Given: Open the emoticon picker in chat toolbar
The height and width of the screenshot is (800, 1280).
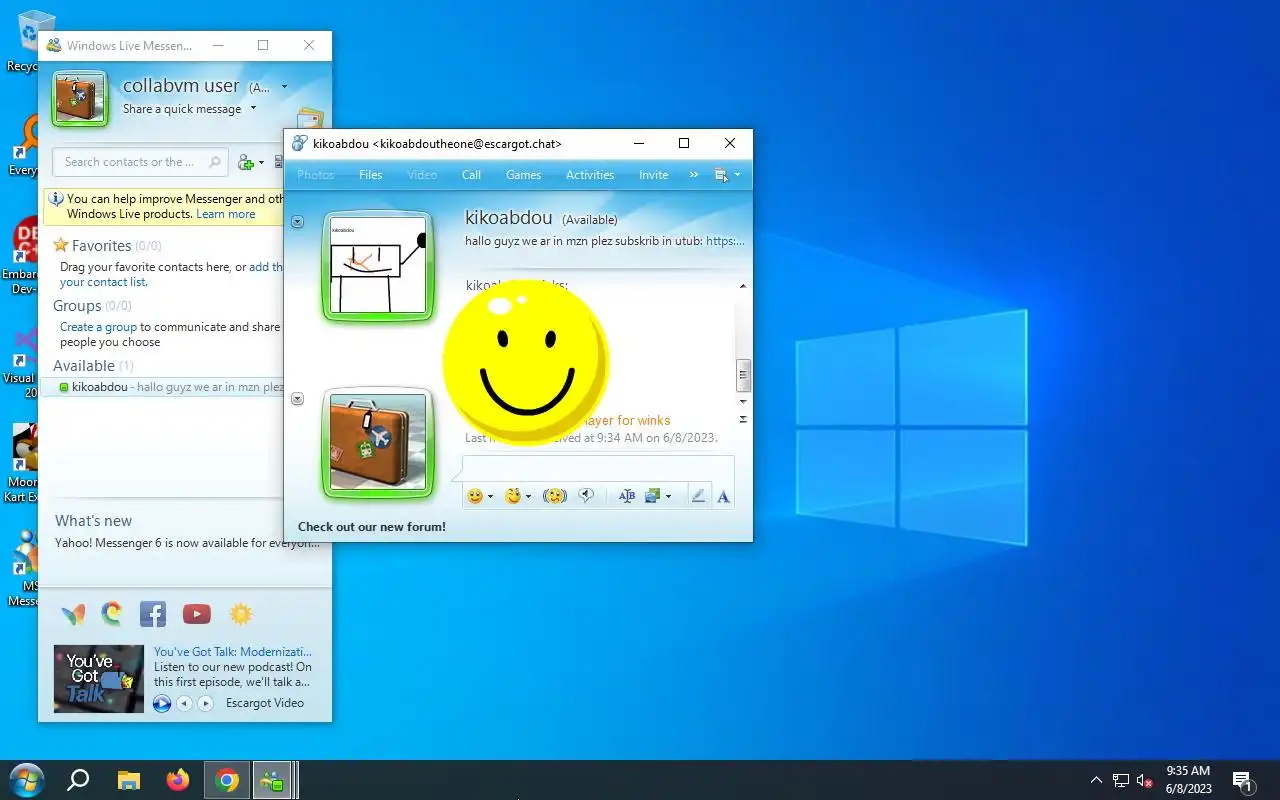Looking at the screenshot, I should click(x=475, y=496).
